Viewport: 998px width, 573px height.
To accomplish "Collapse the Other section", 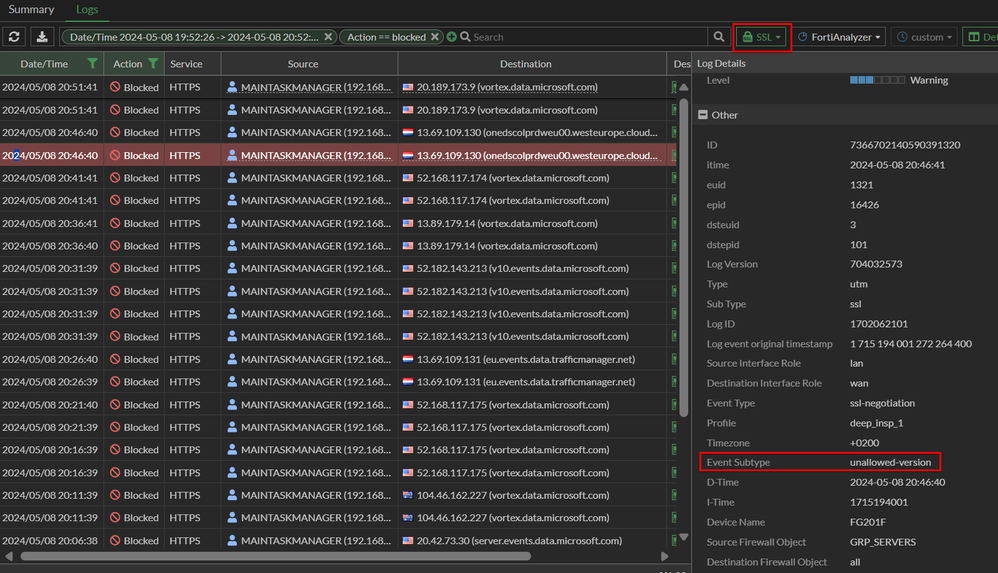I will pyautogui.click(x=703, y=115).
